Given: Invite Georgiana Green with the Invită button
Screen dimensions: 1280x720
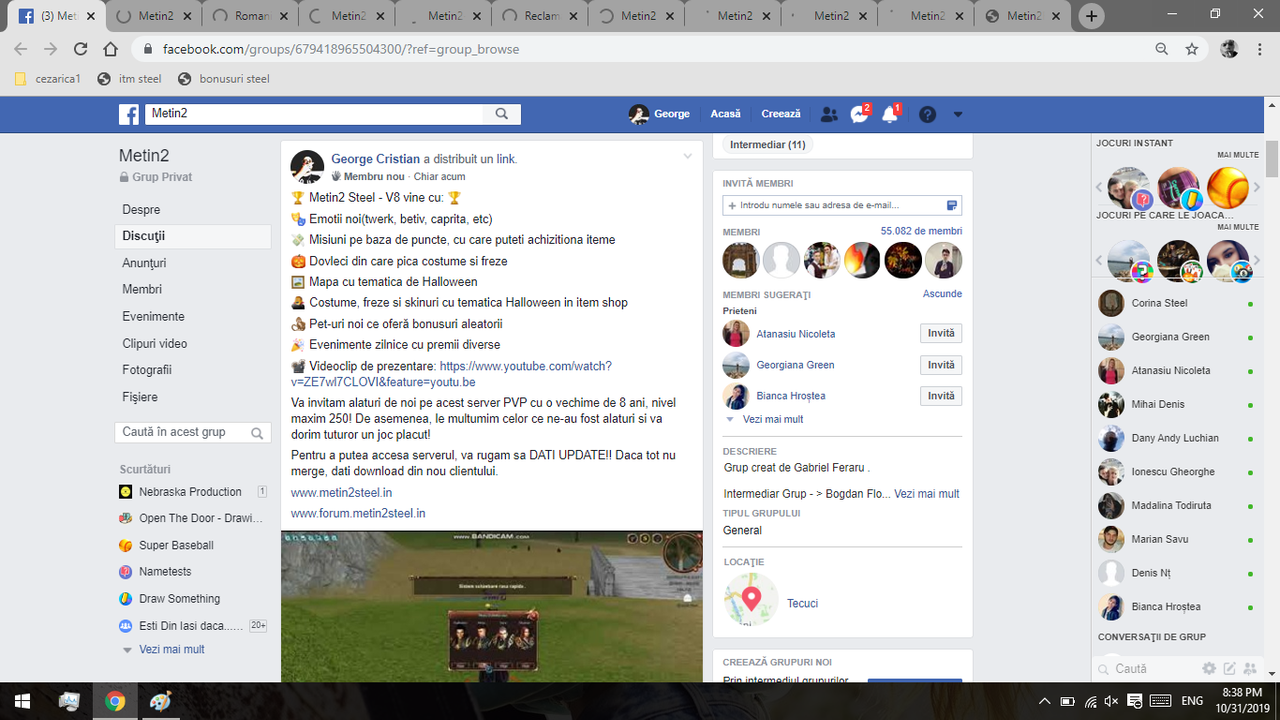Looking at the screenshot, I should point(941,365).
